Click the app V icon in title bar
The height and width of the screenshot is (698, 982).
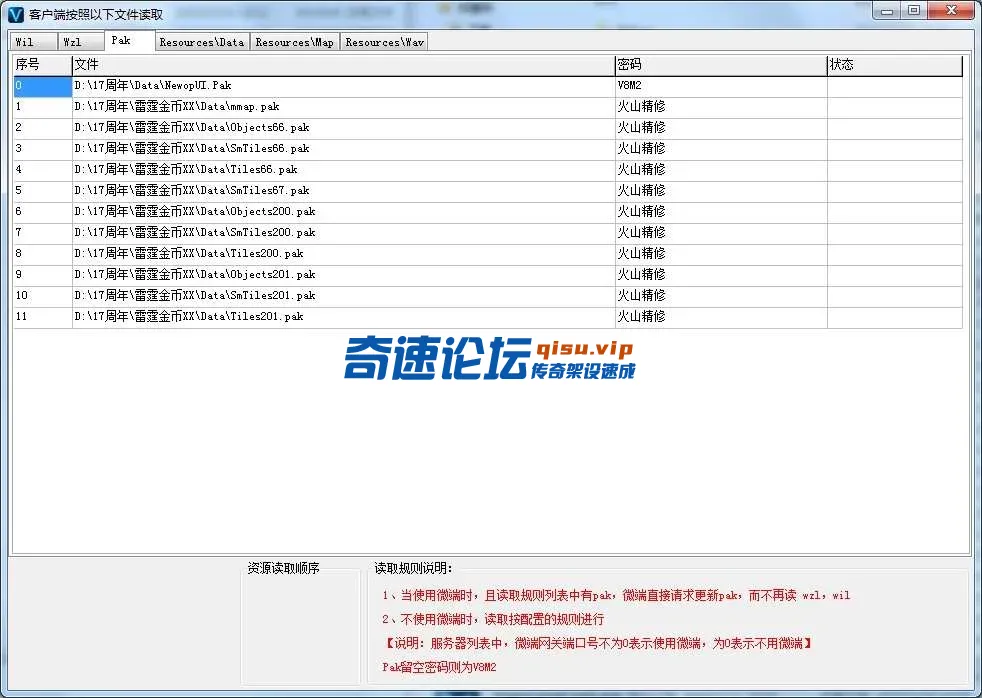[x=15, y=14]
